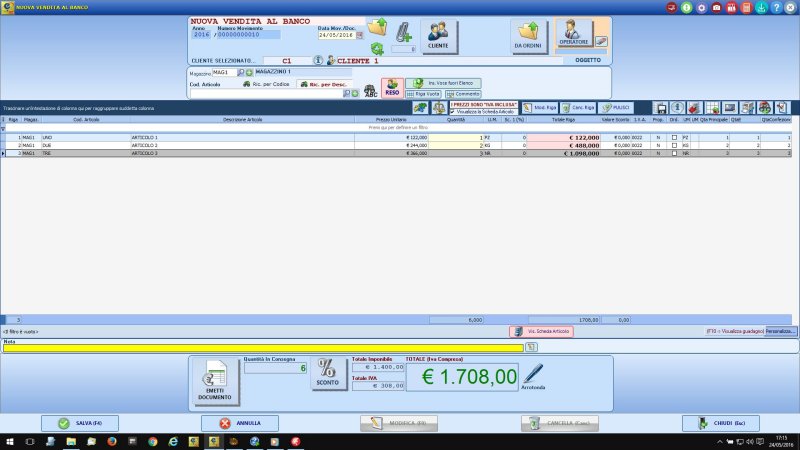Screen dimensions: 800x450
Task: Sort by Descrizione Articolo column header
Action: click(x=242, y=119)
